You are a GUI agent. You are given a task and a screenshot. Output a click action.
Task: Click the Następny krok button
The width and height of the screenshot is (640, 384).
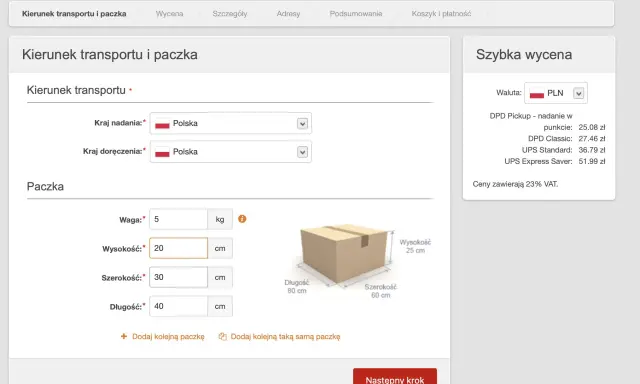pos(395,376)
